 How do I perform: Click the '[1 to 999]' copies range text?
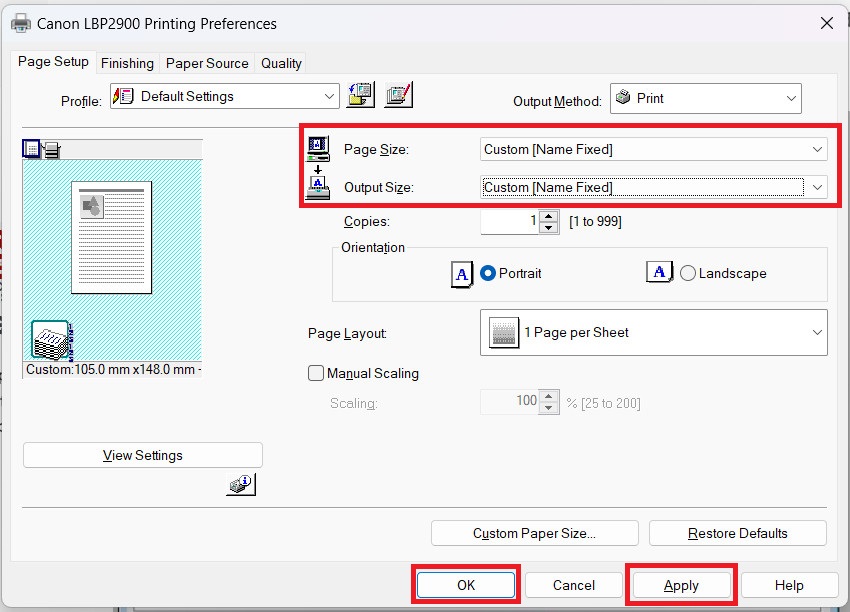tap(595, 221)
